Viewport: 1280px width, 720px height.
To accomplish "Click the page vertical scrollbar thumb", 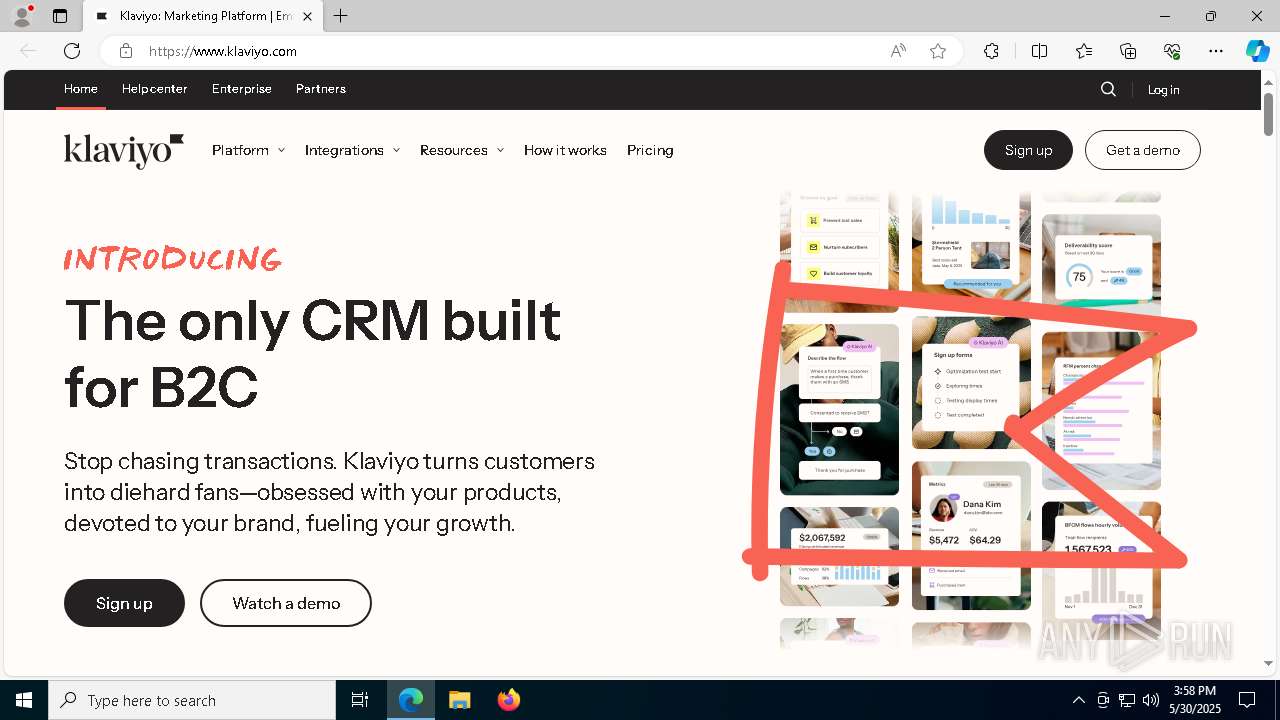I will click(1268, 114).
